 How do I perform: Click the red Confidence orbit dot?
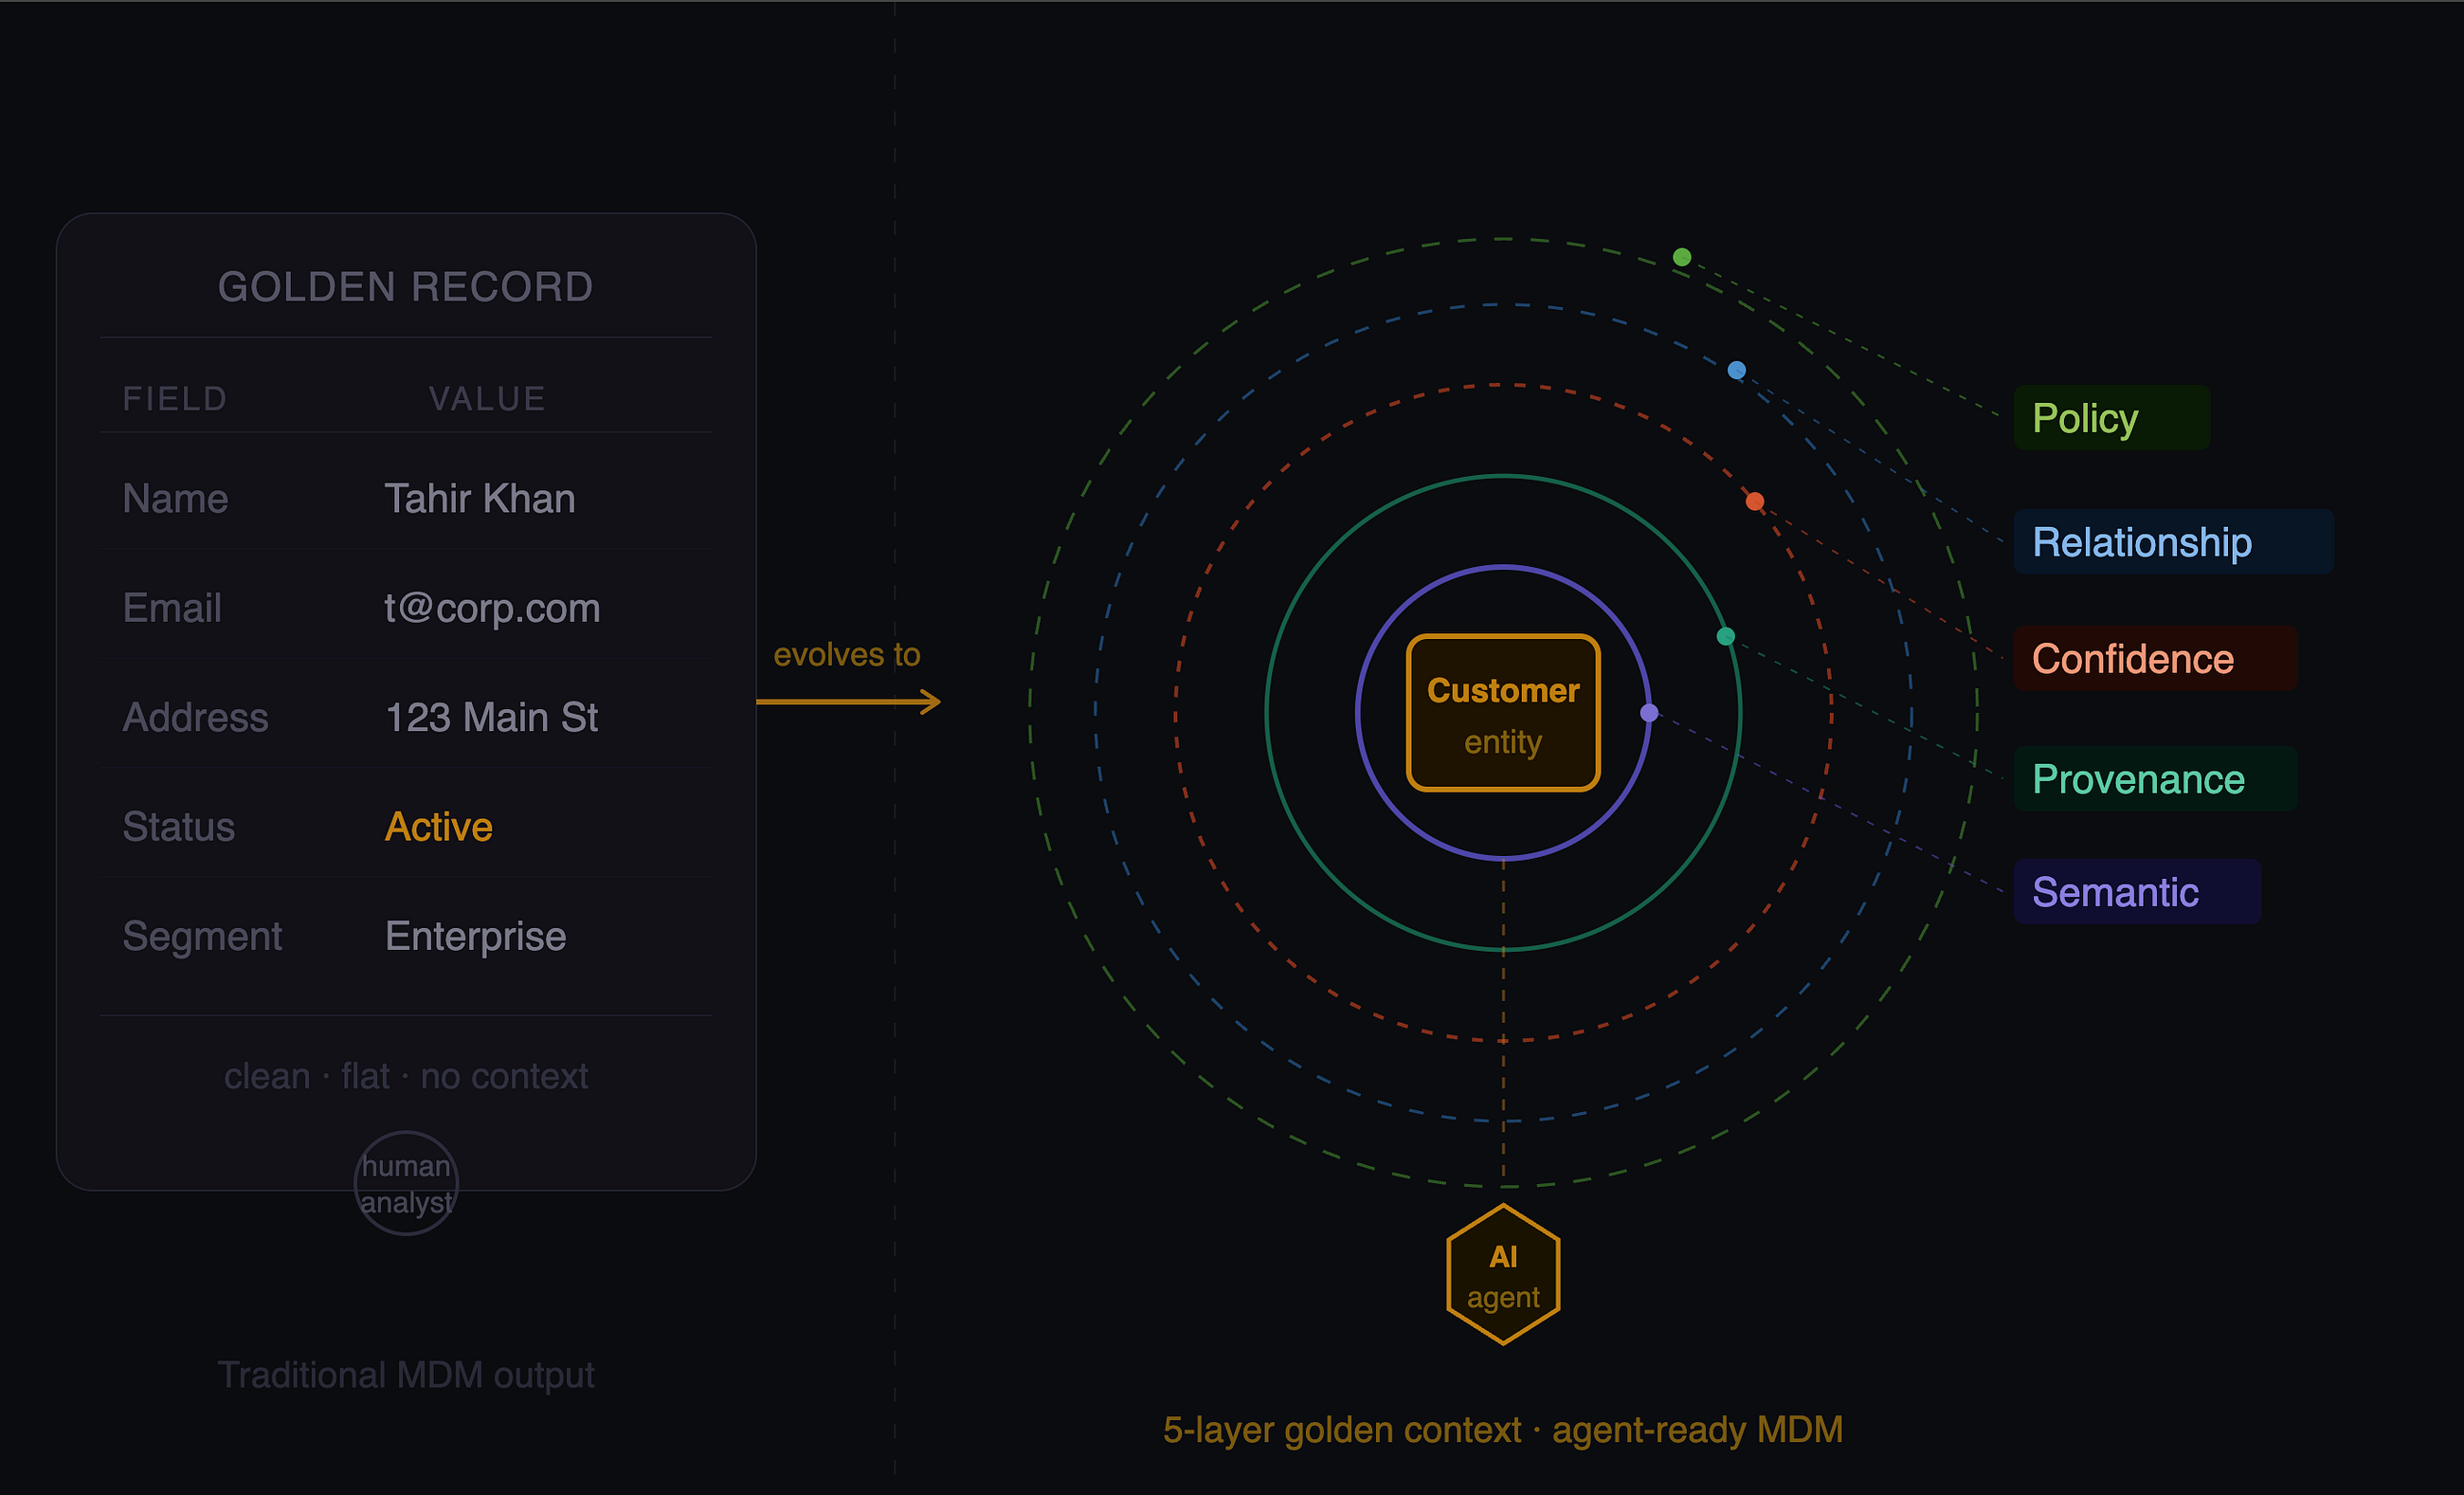pos(1755,501)
